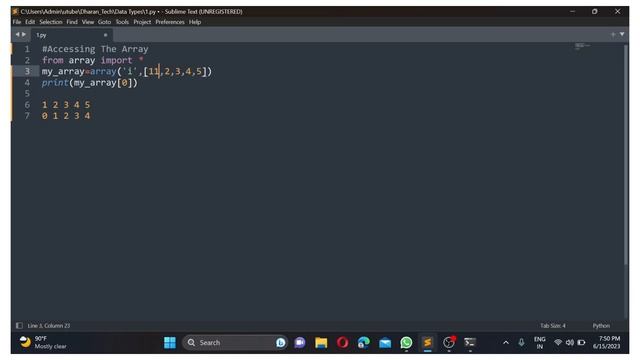The image size is (640, 360).
Task: Click the minimap preview
Action: (582, 46)
